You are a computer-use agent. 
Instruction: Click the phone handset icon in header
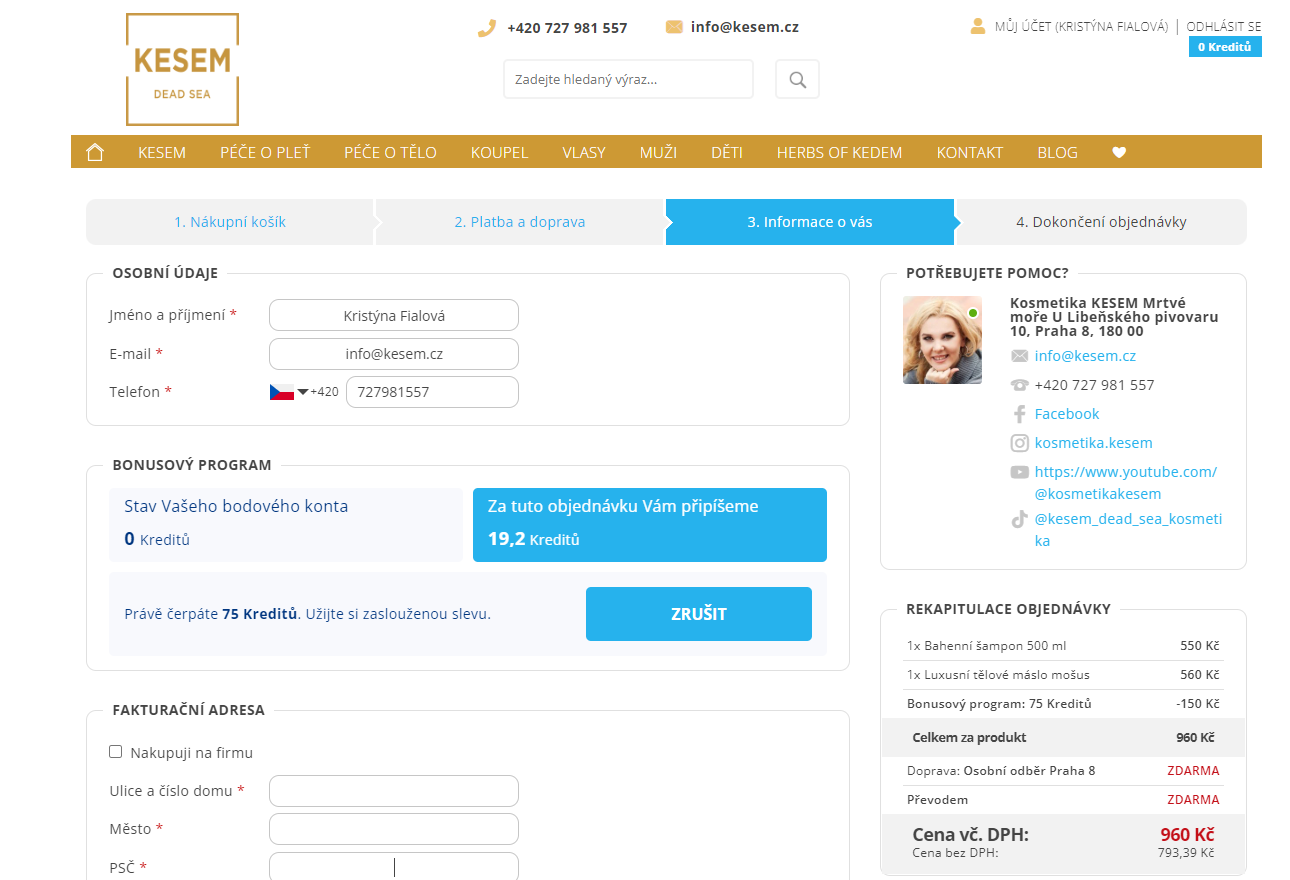click(x=487, y=28)
